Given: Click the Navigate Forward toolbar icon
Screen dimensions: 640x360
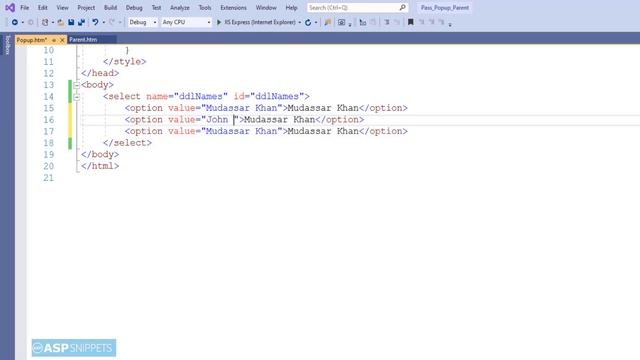Looking at the screenshot, I should point(31,22).
